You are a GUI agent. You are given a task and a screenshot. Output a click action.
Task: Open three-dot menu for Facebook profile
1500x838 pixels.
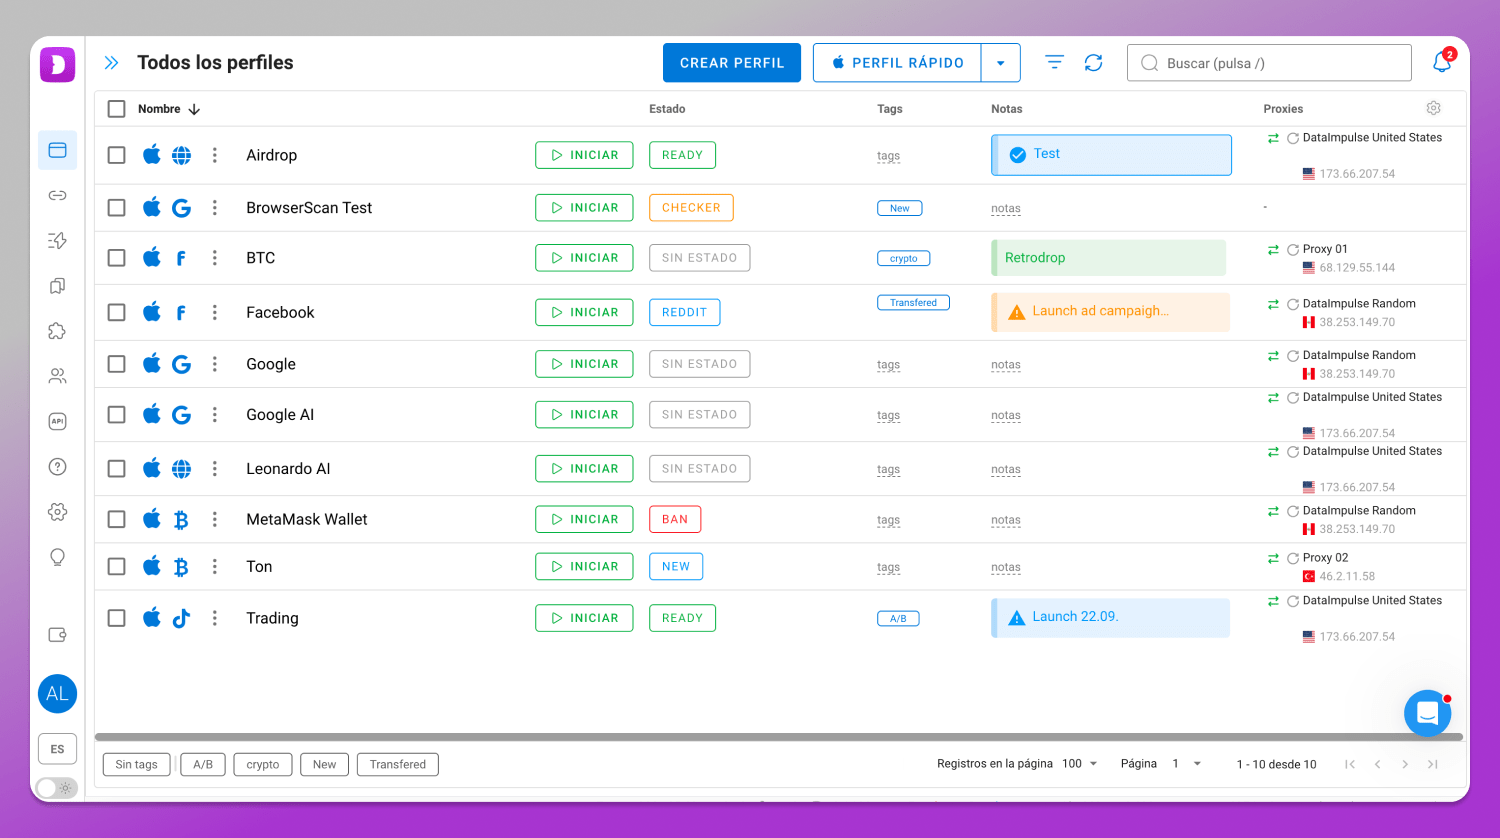coord(214,312)
